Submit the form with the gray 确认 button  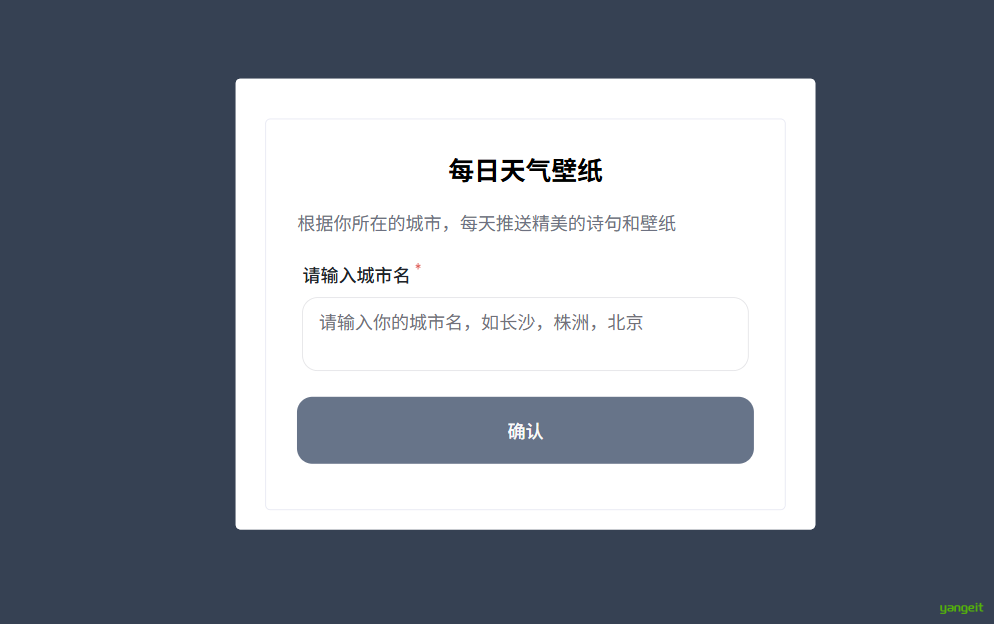pos(525,431)
